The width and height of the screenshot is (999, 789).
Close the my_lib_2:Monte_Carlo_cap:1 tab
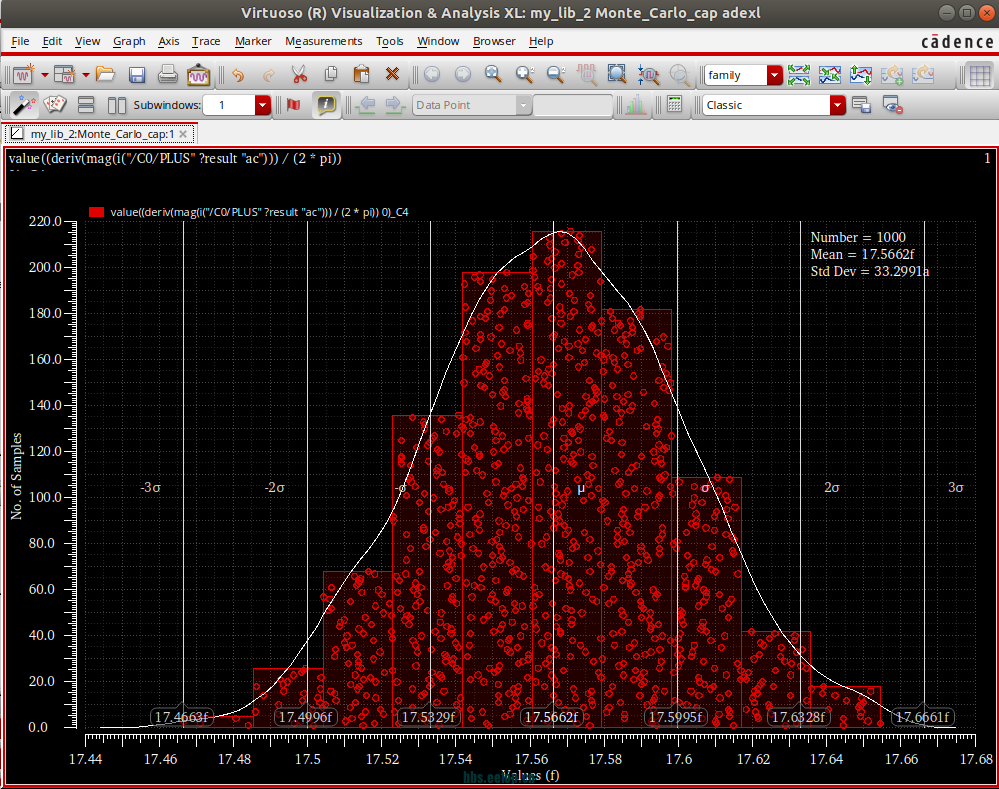coord(183,134)
